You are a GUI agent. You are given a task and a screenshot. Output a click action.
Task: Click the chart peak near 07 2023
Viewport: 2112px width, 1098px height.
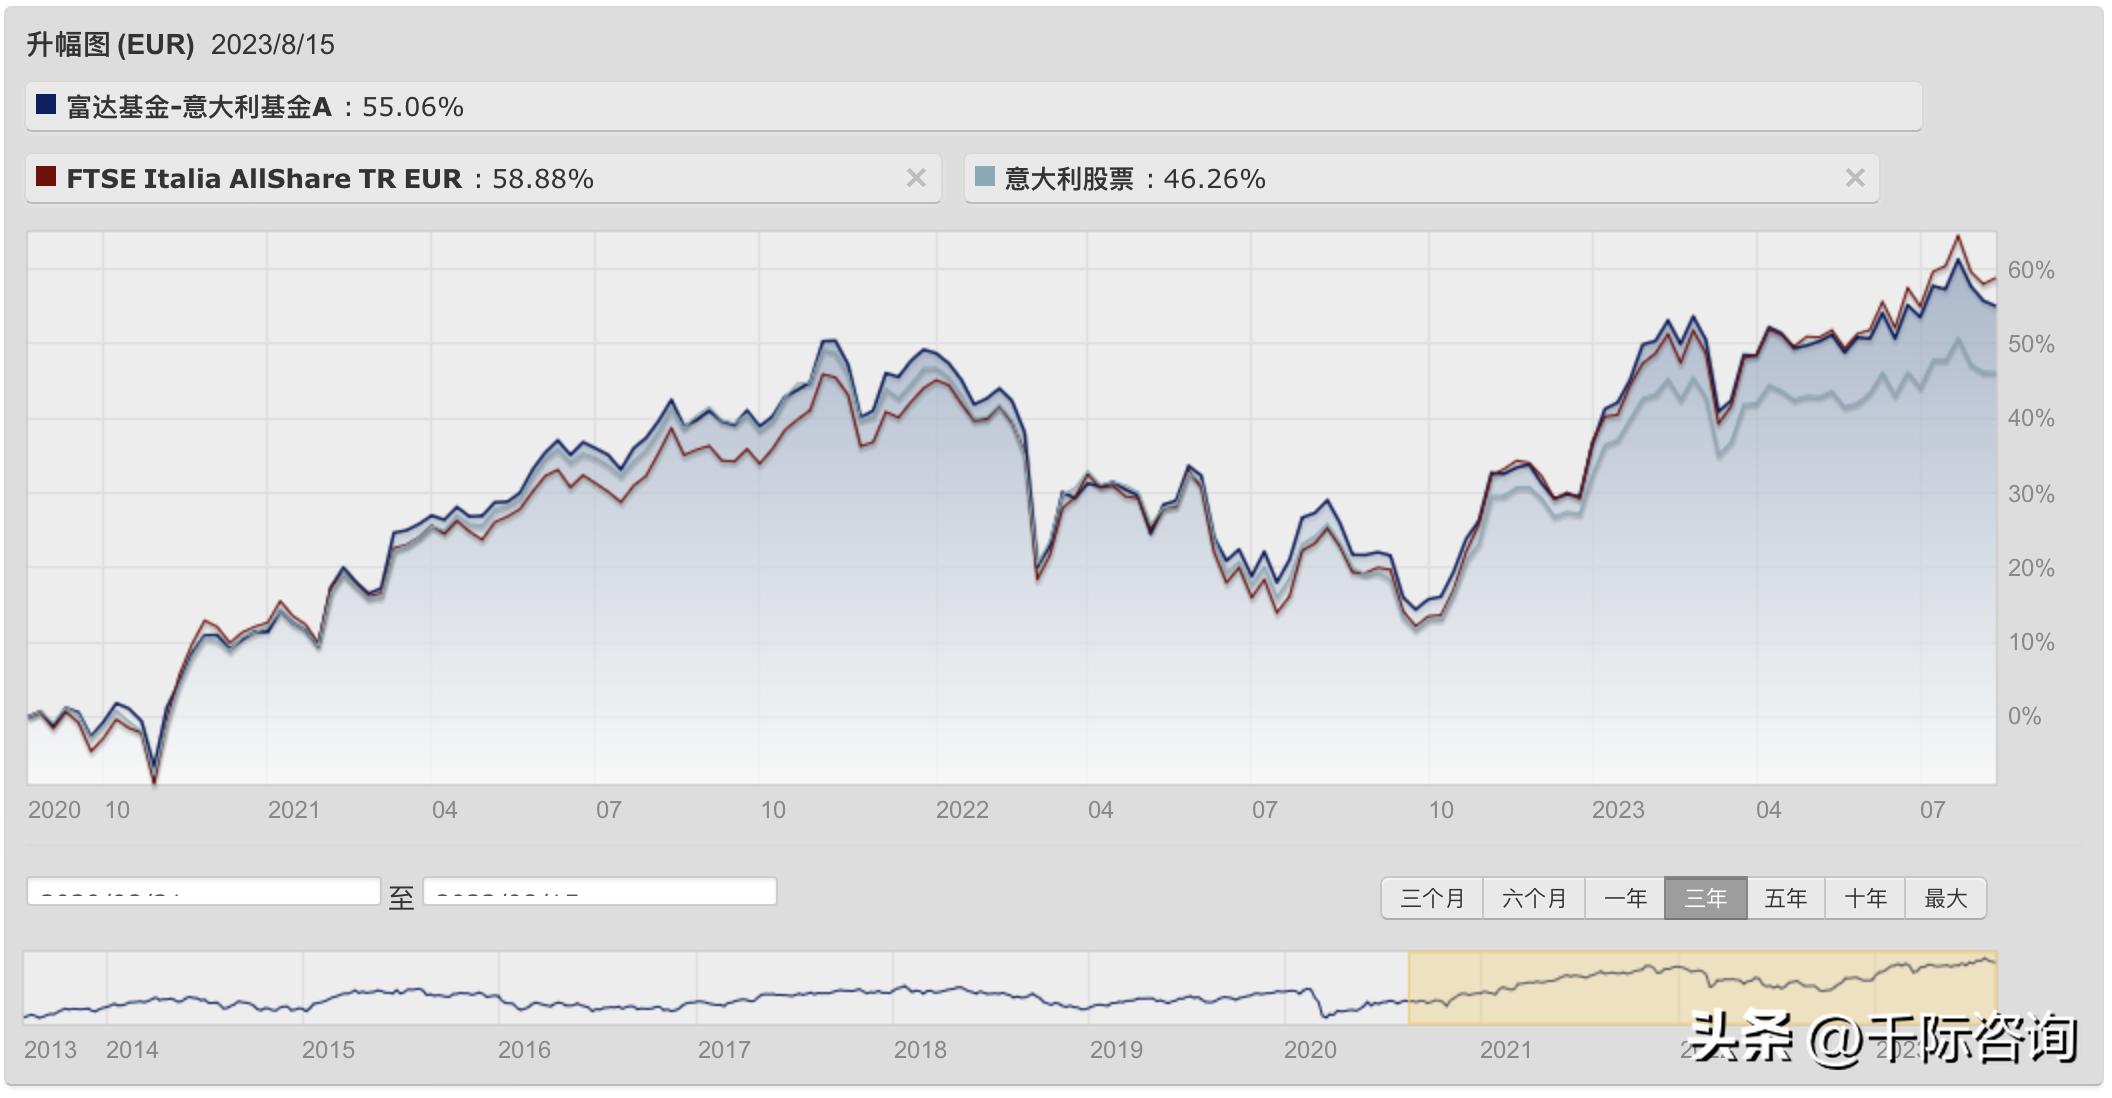(1957, 238)
